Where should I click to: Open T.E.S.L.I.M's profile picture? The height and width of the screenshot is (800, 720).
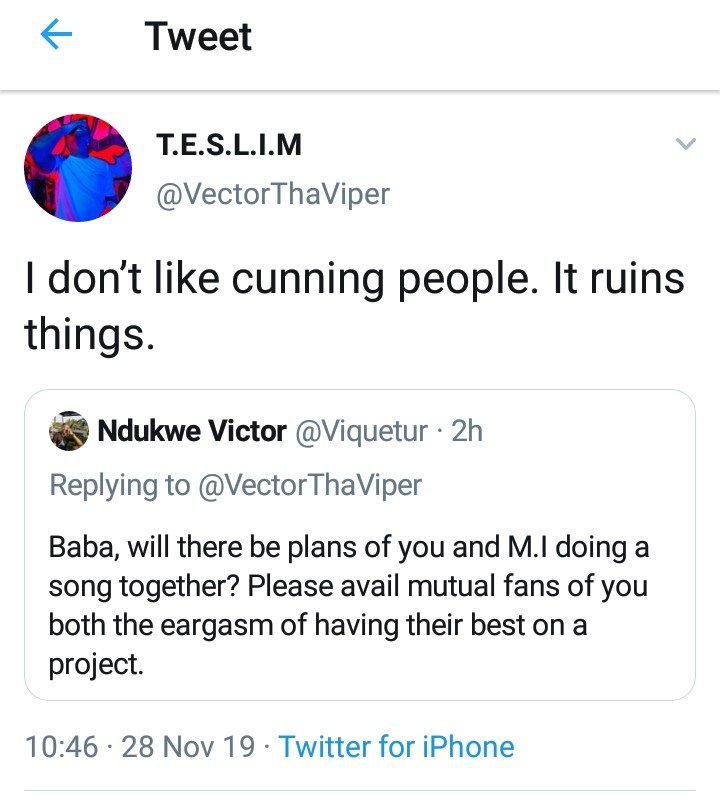pyautogui.click(x=78, y=167)
